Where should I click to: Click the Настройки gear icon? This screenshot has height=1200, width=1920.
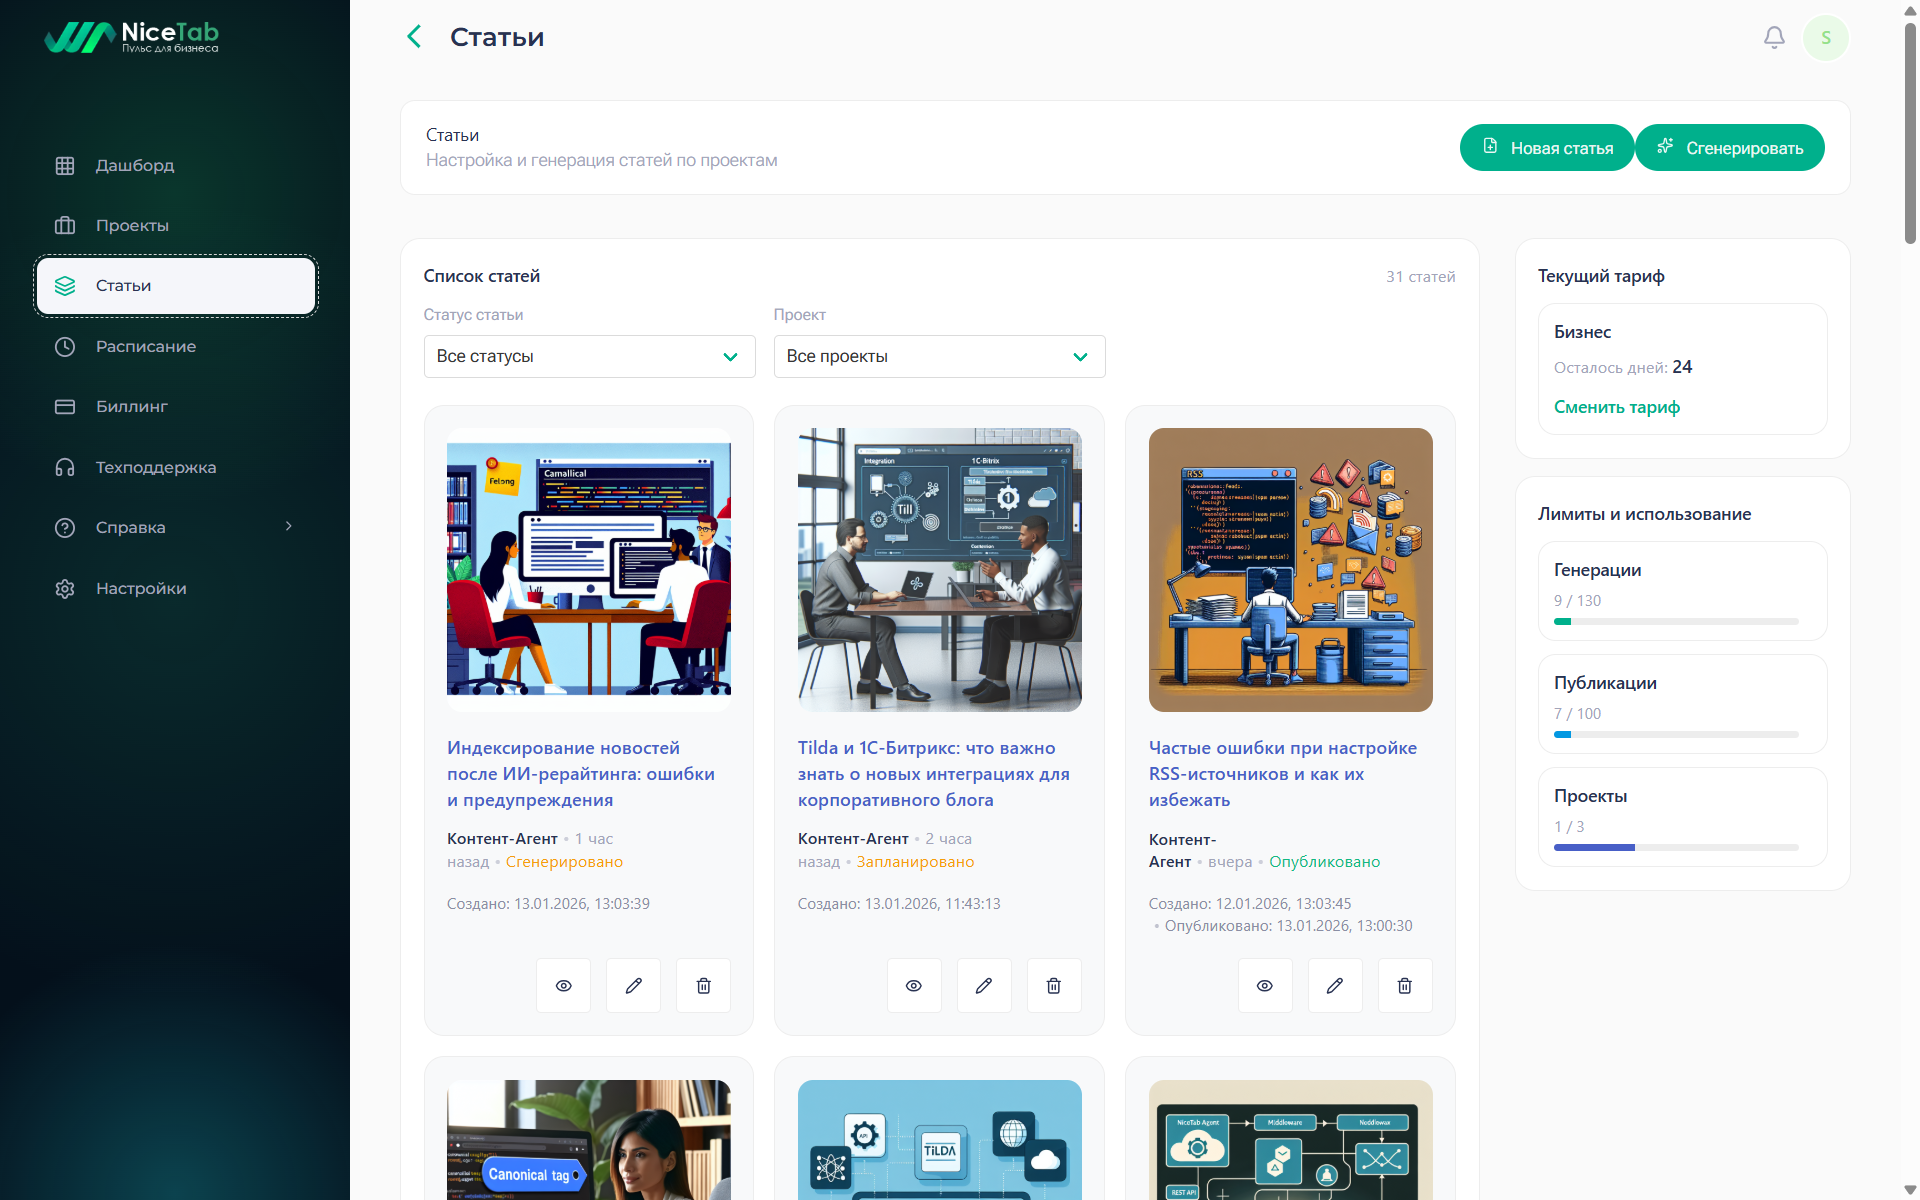click(65, 588)
